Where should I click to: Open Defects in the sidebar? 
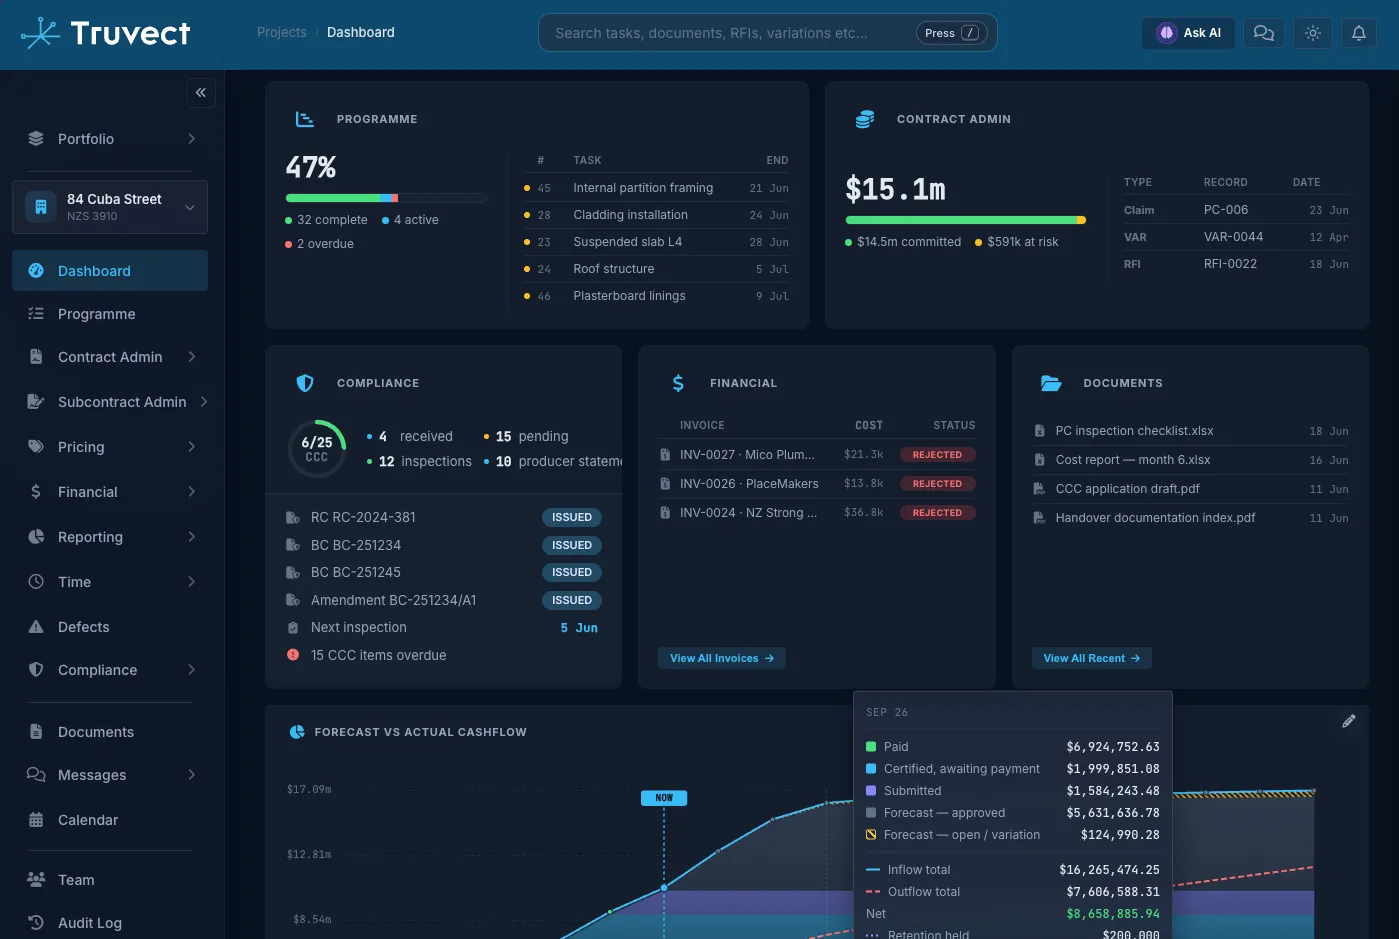(x=110, y=627)
